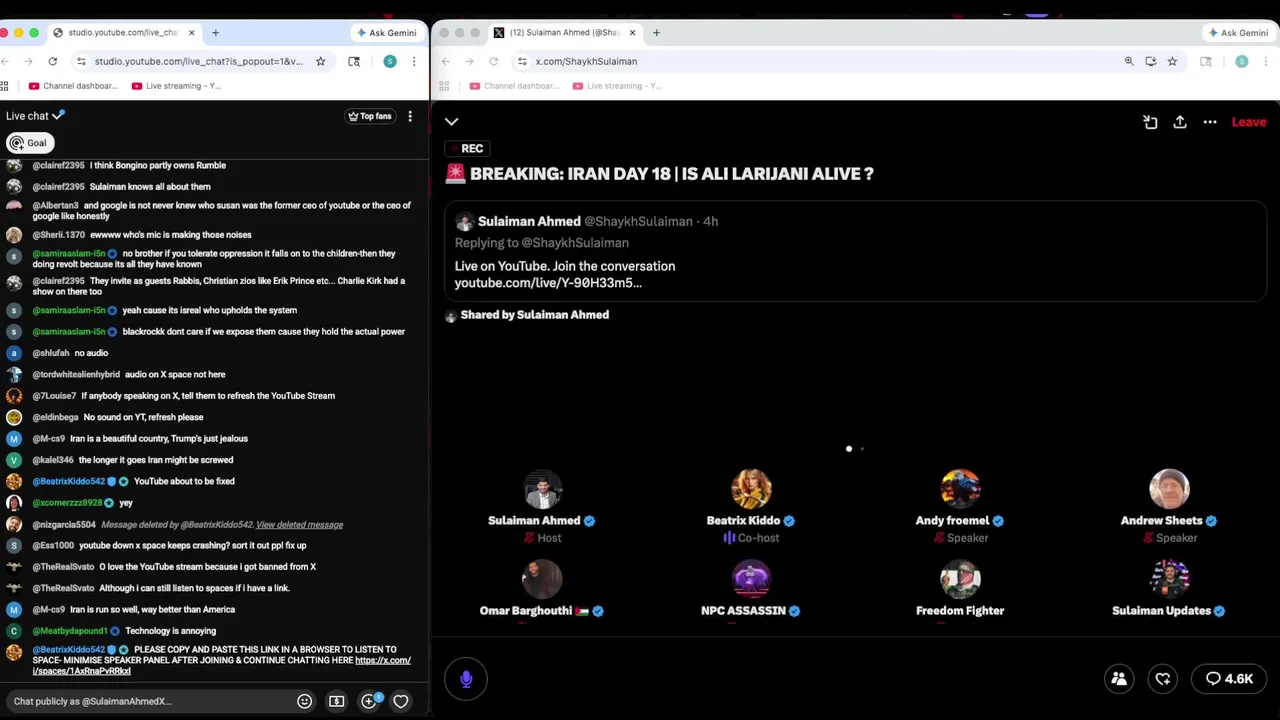
Task: Open 'Channel dashboard' bookmark in YouTube studio window
Action: pyautogui.click(x=74, y=86)
